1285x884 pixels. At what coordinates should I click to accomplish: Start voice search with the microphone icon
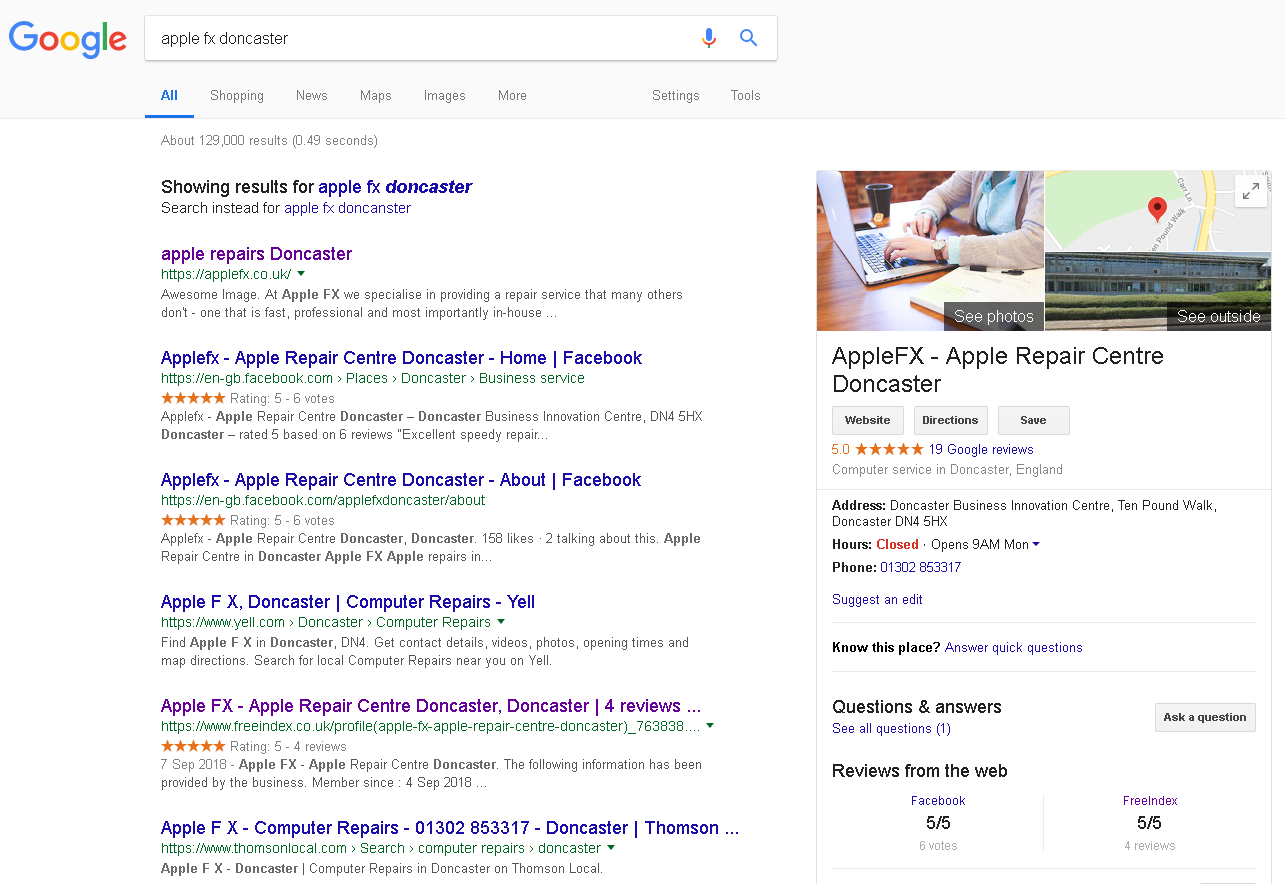coord(709,38)
